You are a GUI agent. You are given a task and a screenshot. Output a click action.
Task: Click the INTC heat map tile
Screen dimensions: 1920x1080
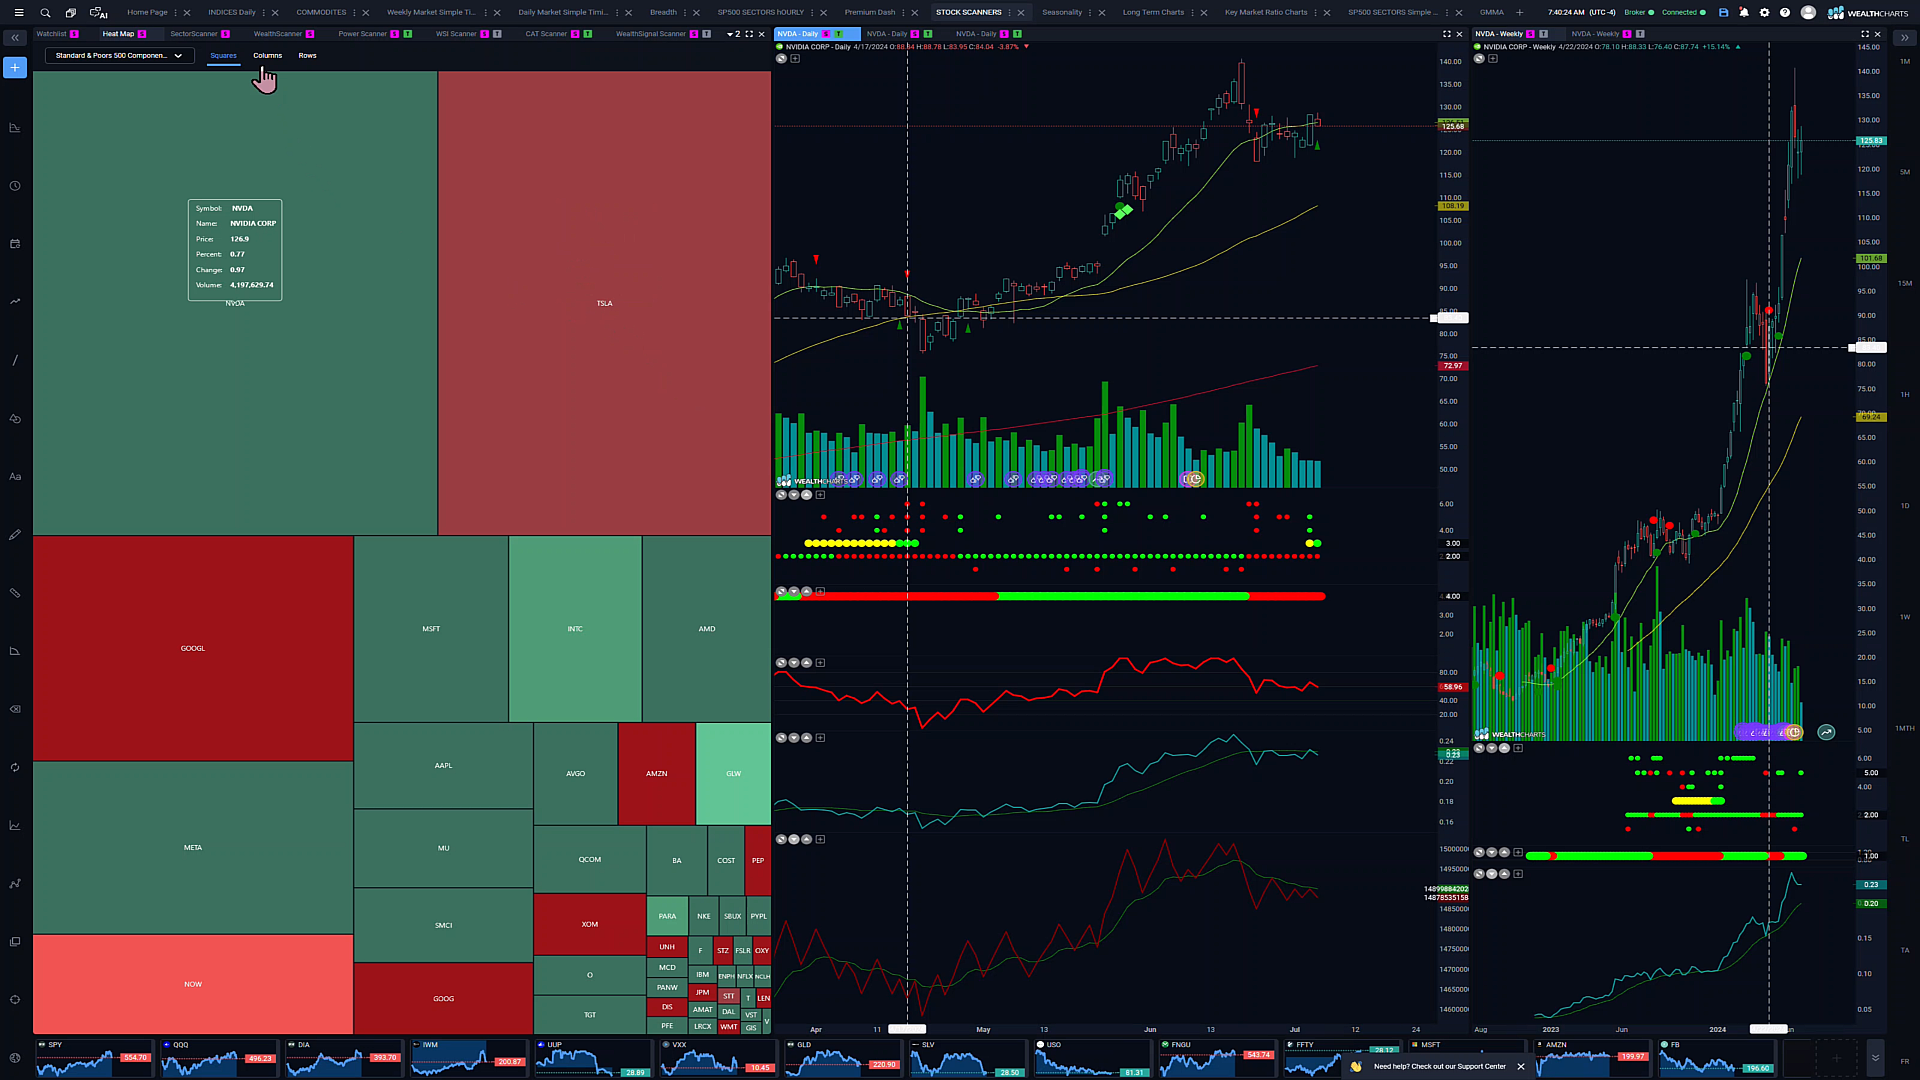(575, 629)
